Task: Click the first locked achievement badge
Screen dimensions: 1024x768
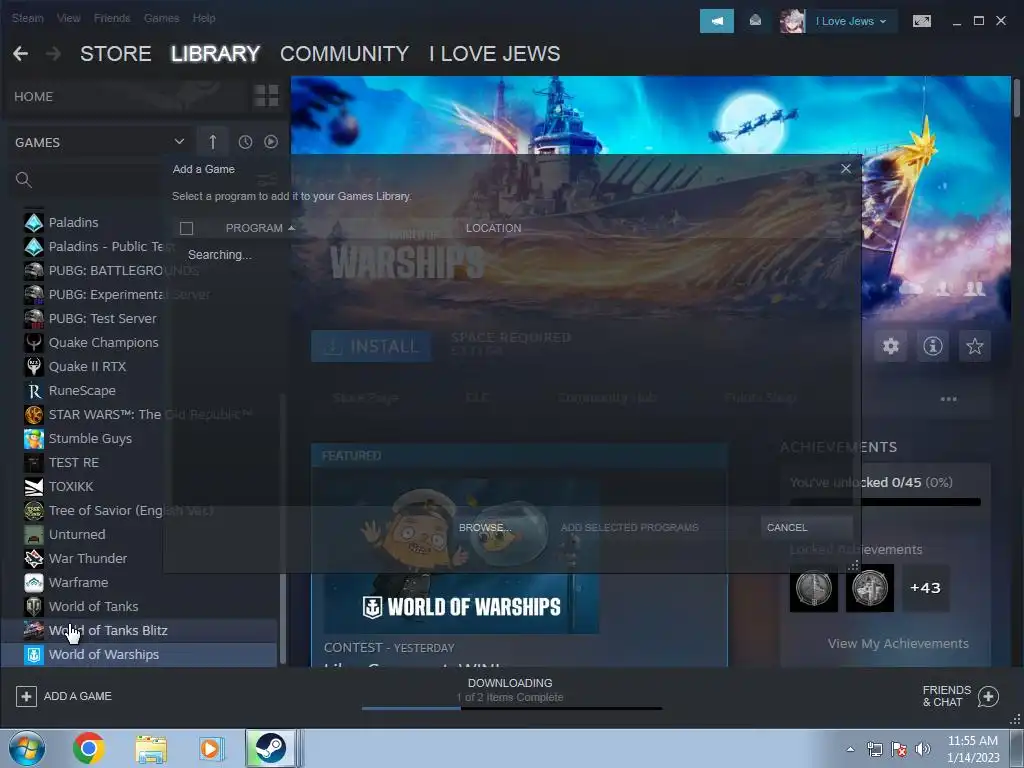Action: (814, 588)
